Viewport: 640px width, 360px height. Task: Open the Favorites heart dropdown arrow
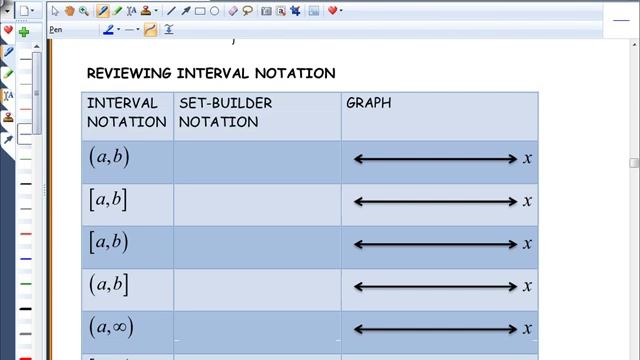[x=341, y=11]
